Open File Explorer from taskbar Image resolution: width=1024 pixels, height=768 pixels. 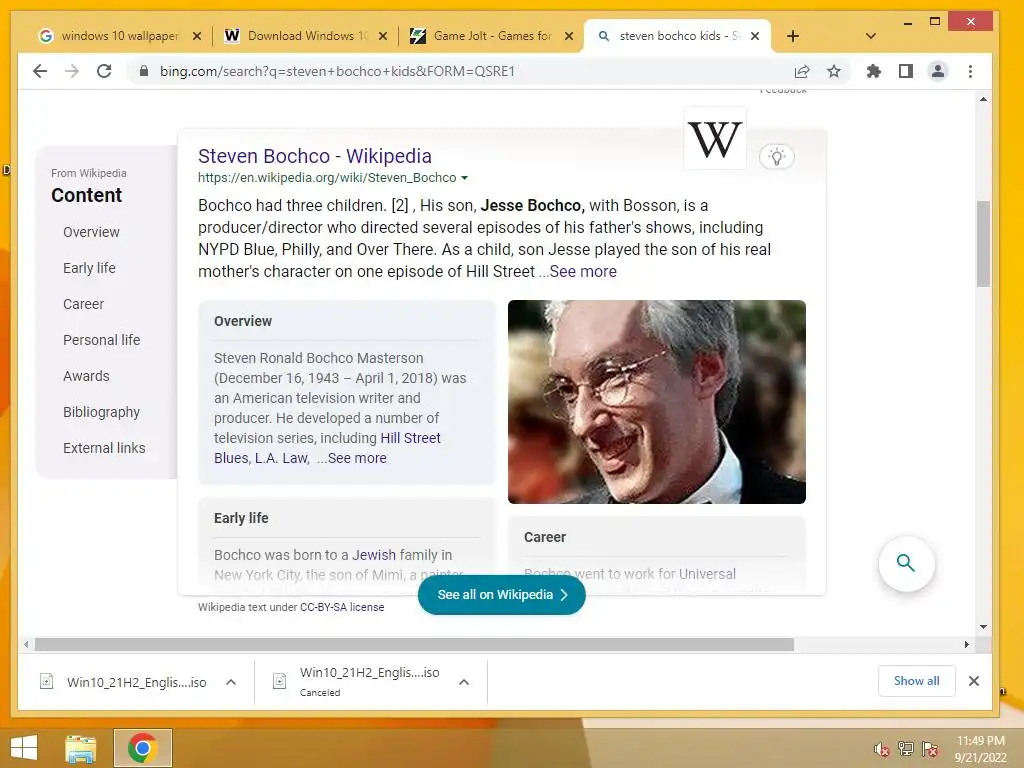click(x=81, y=748)
